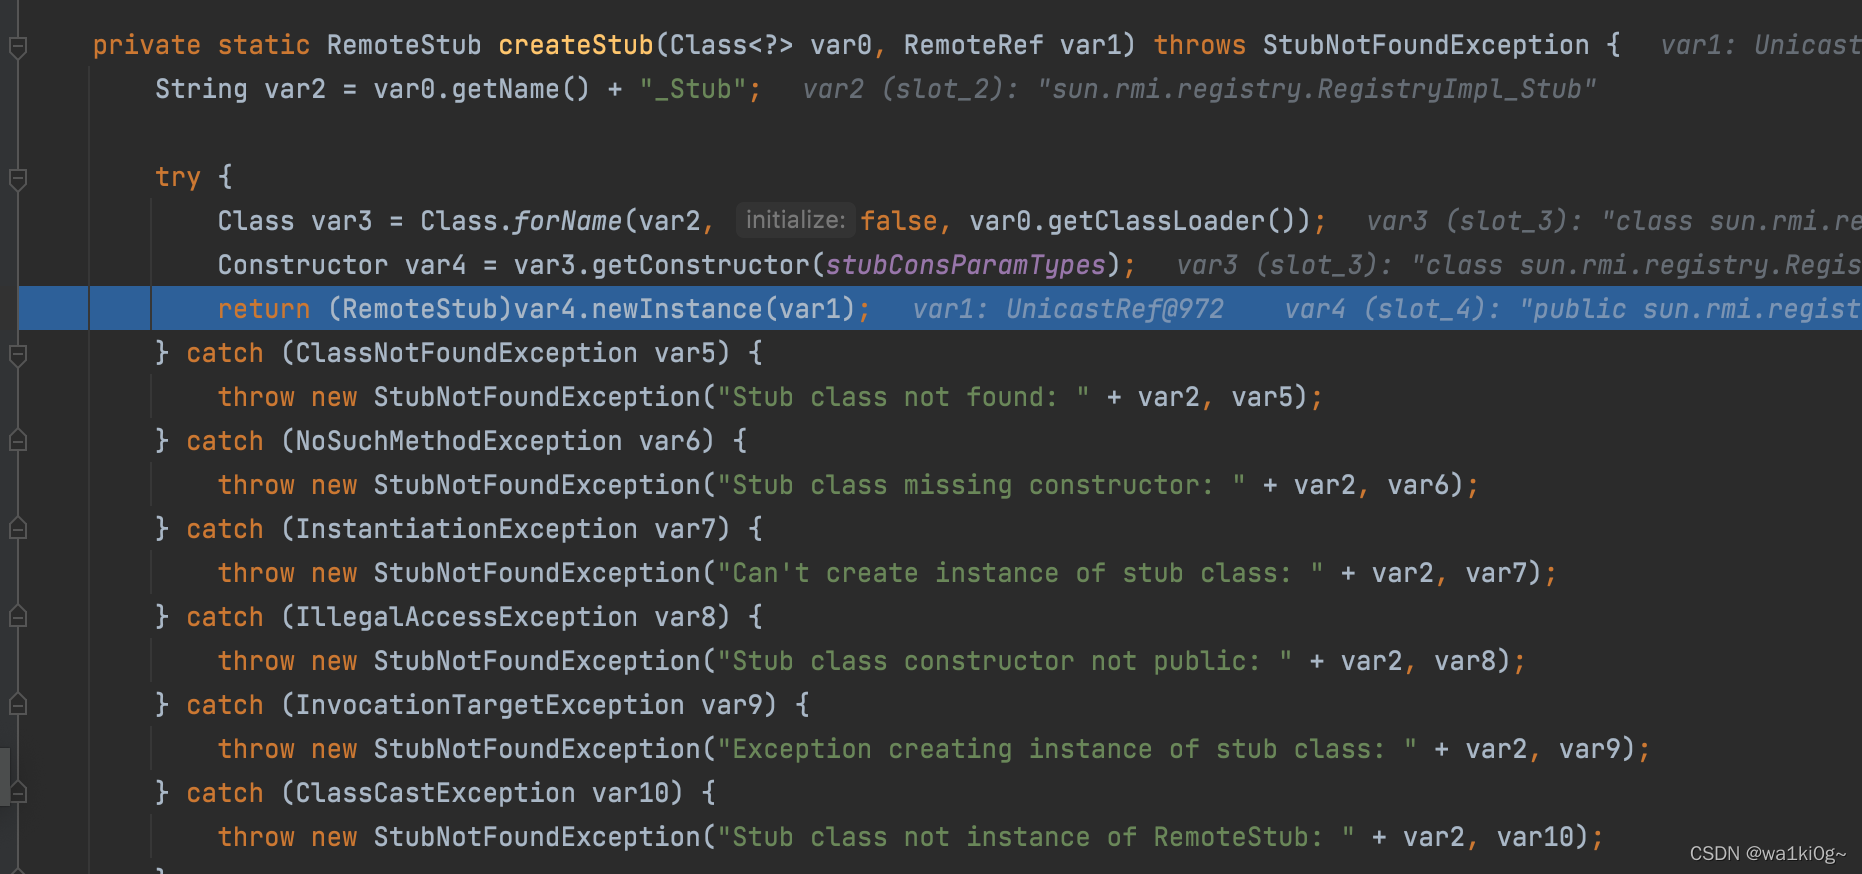Screen dimensions: 1862x874
Task: Fold the InvocationTargetException catch block
Action: 18,705
